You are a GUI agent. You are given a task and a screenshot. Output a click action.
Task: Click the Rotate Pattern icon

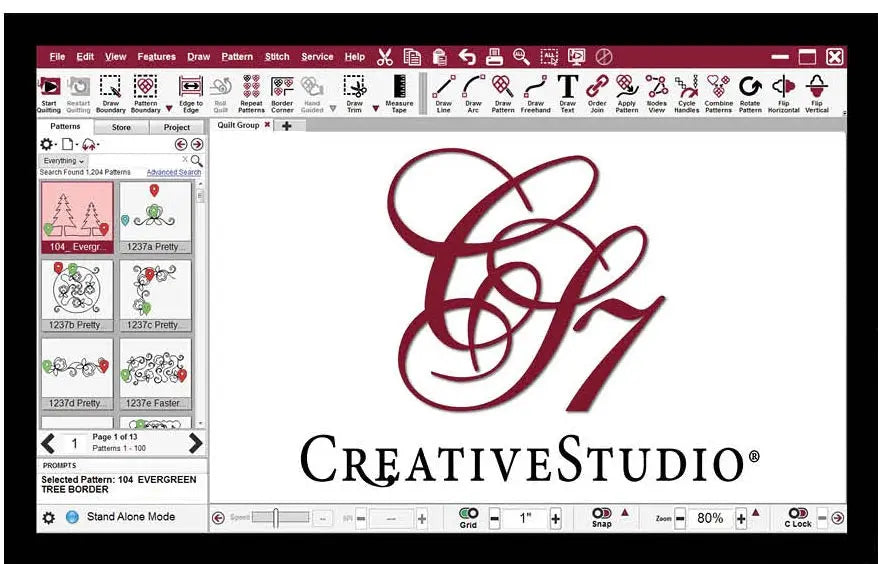750,94
